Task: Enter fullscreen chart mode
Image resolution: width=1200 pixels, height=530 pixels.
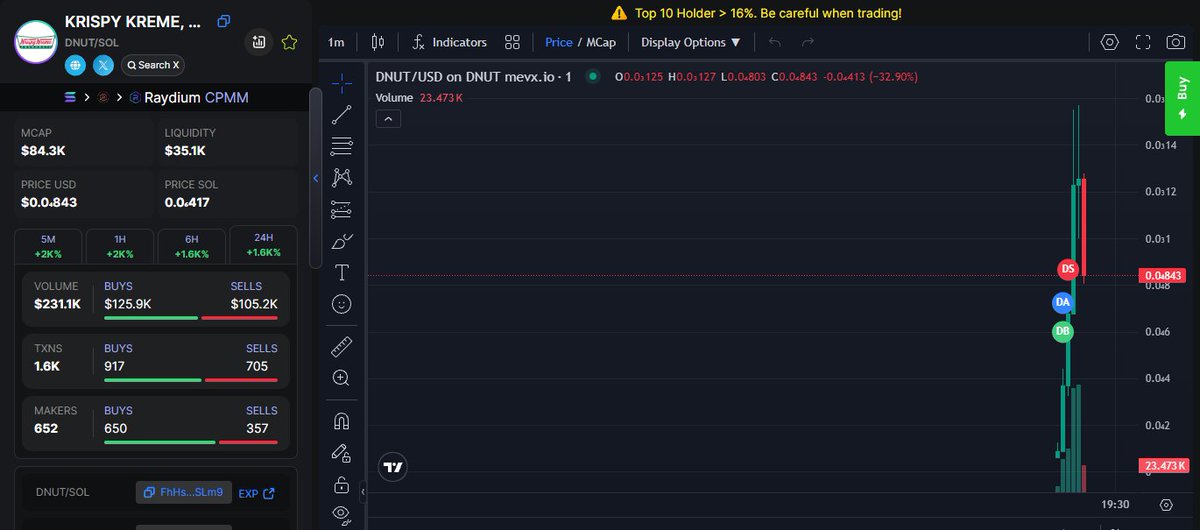Action: 1143,42
